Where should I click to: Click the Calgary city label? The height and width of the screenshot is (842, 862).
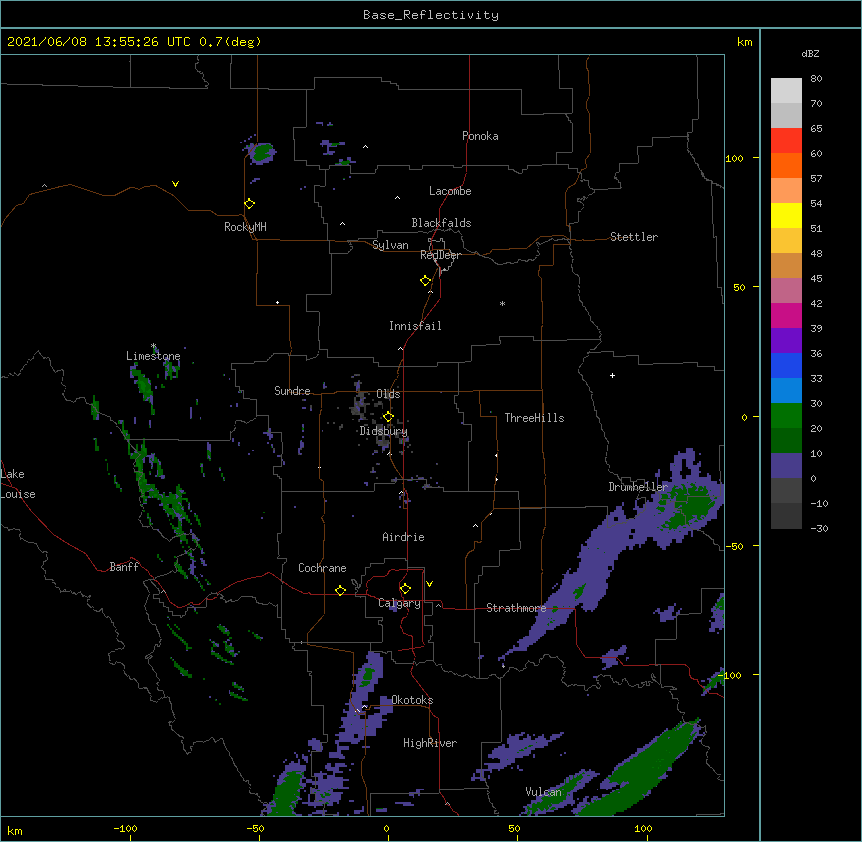399,603
